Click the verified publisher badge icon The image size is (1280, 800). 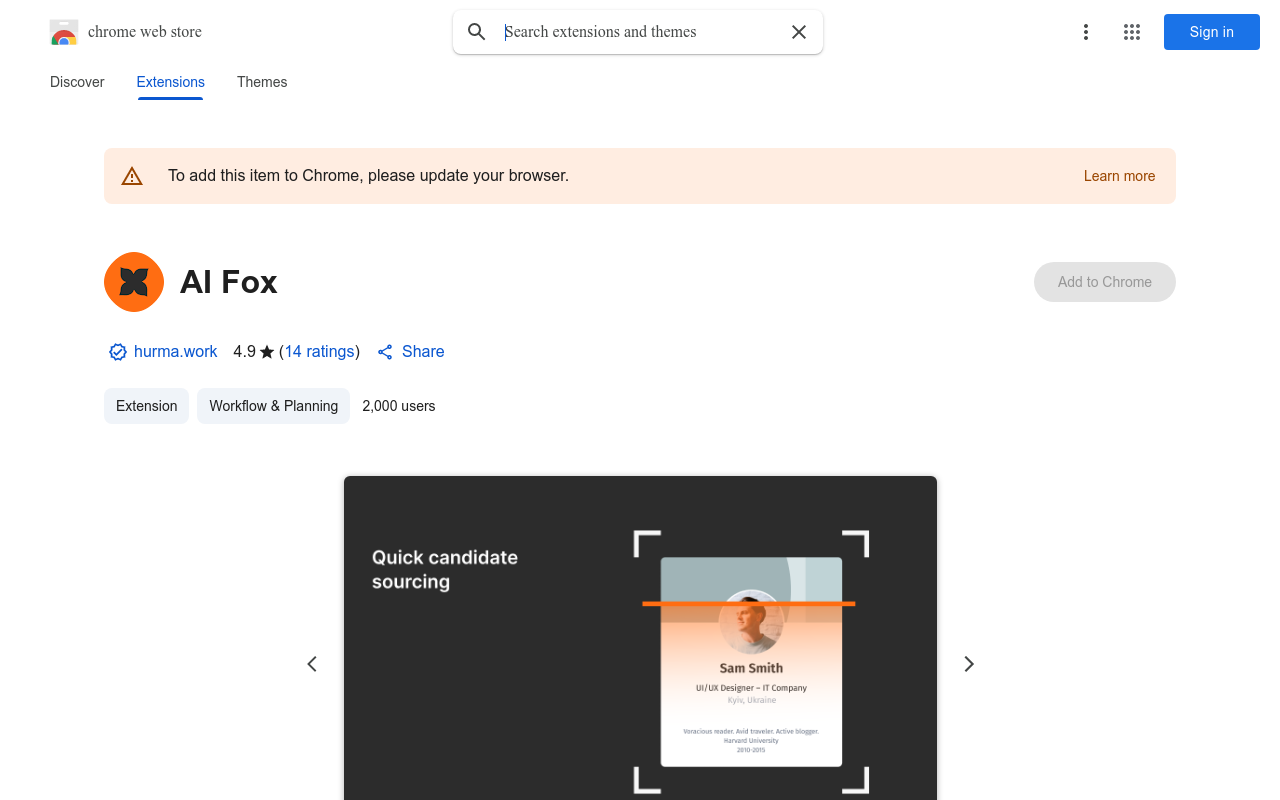[118, 352]
